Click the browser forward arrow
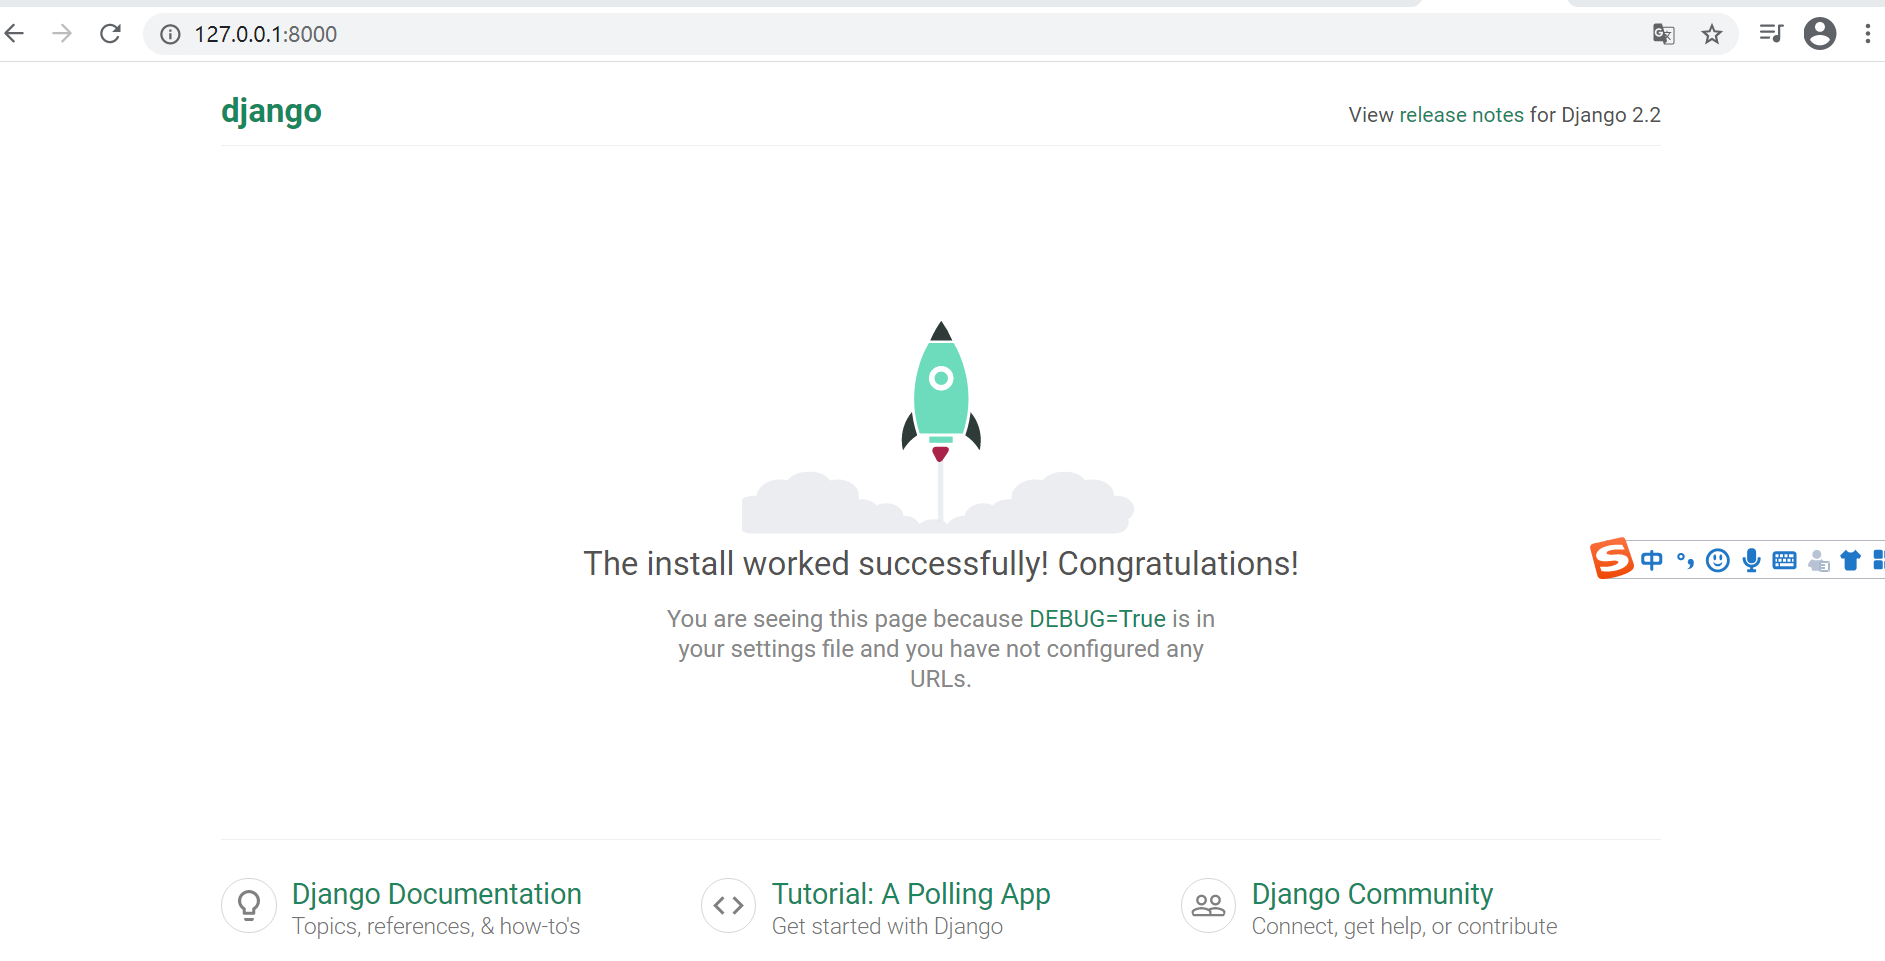 coord(62,34)
